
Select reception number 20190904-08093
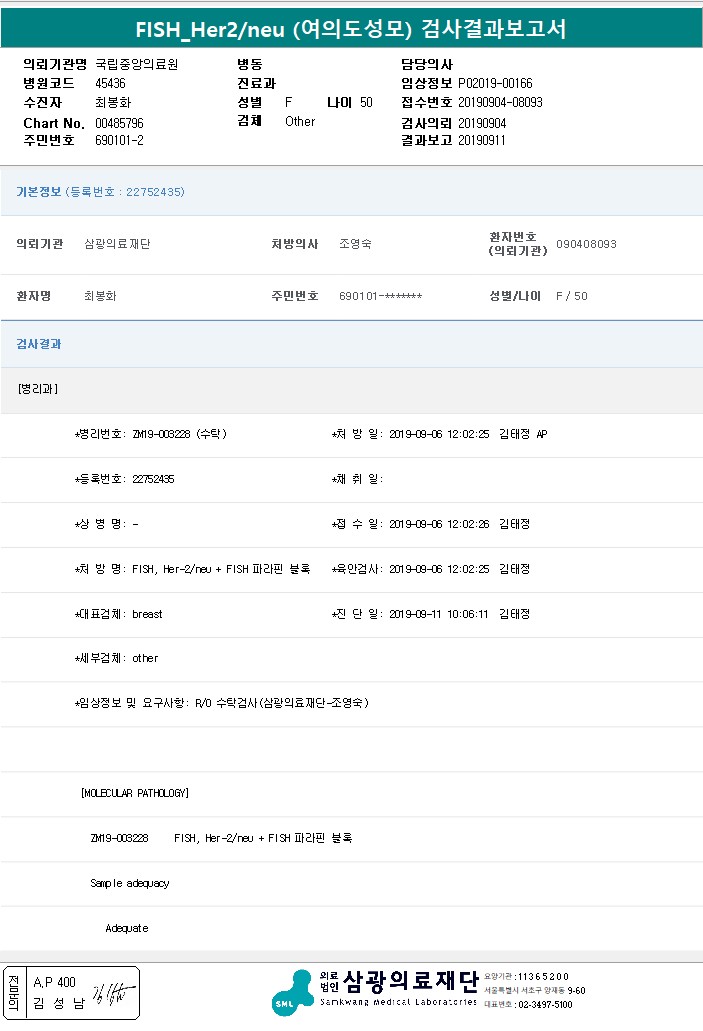500,103
